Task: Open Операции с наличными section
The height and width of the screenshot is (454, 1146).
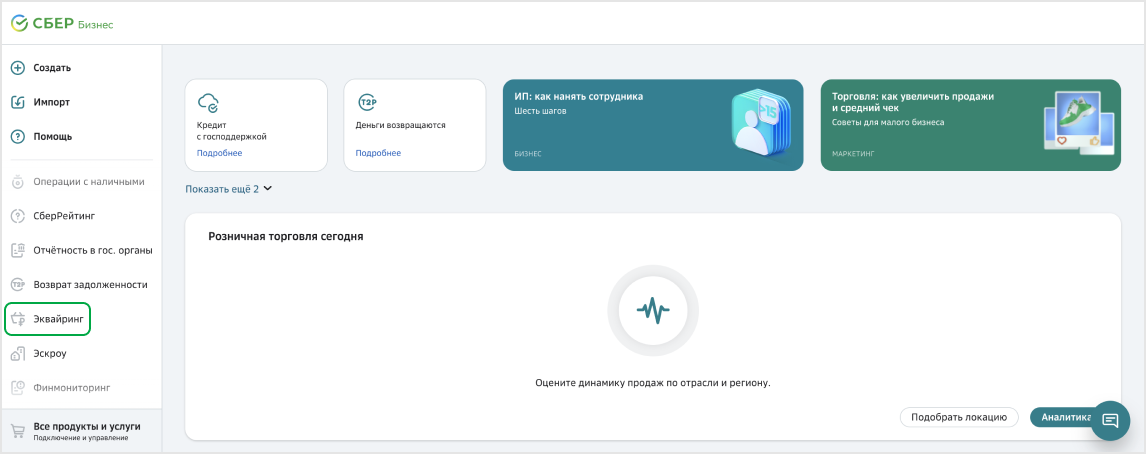Action: coord(89,182)
